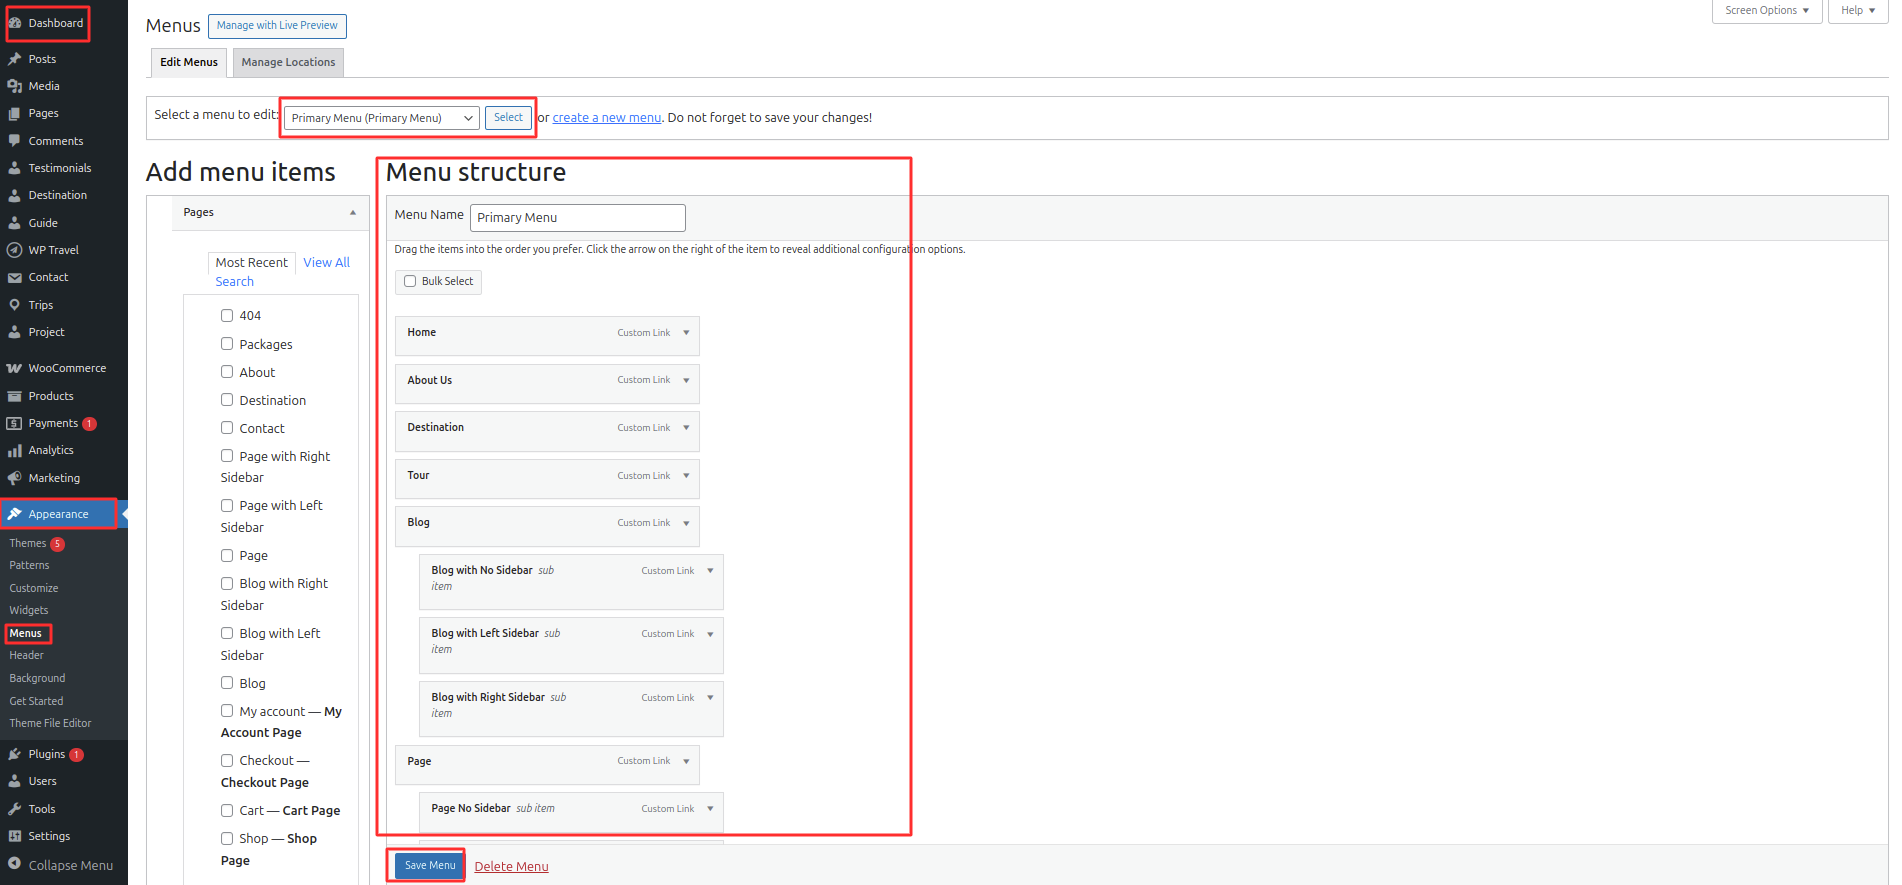Click the Project person icon
1902x885 pixels.
(15, 332)
